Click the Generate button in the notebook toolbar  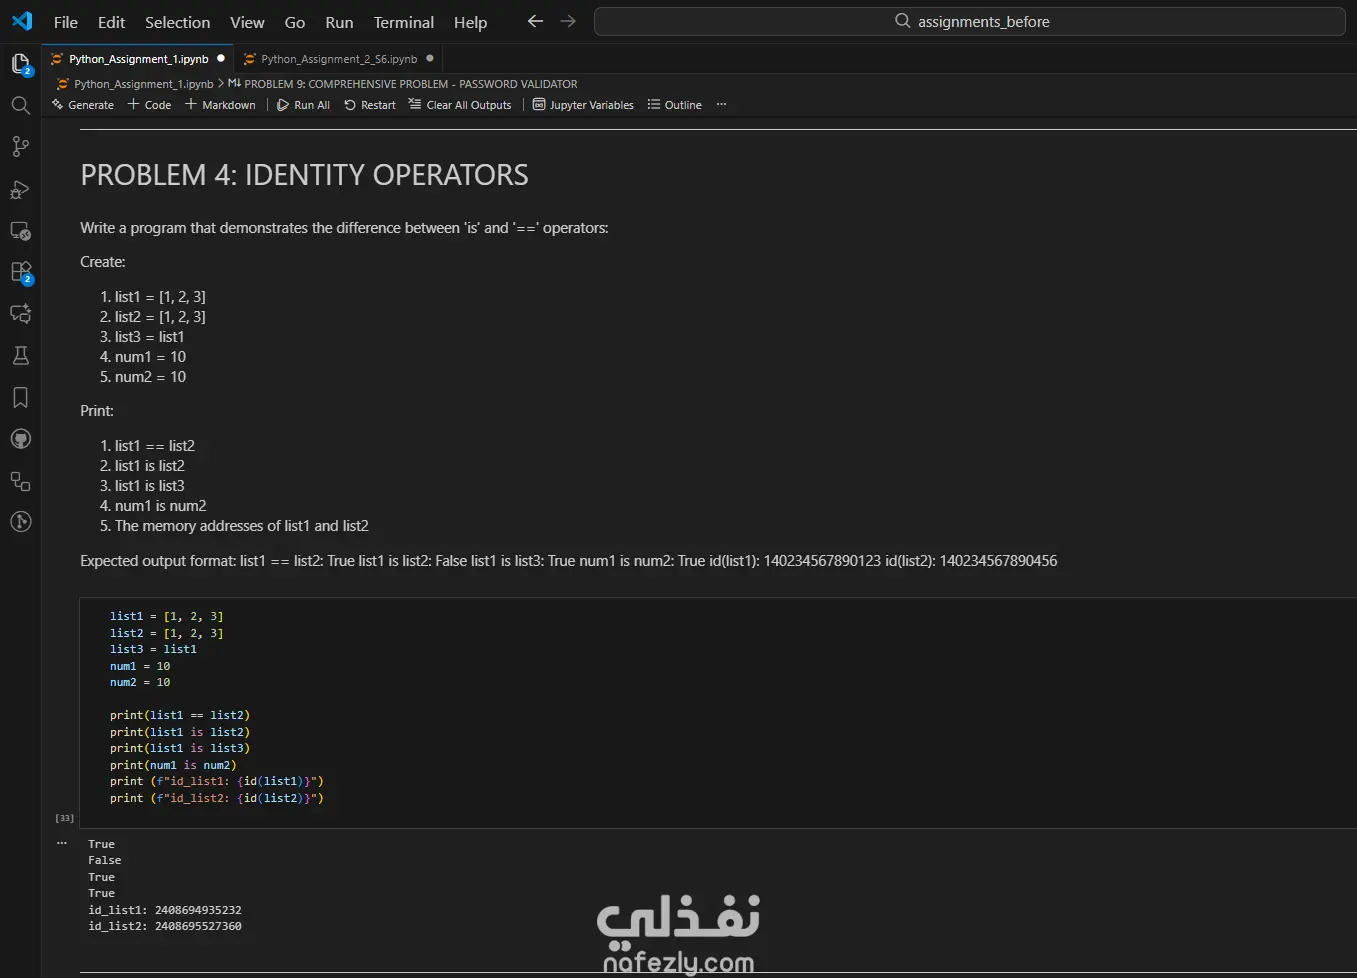[x=83, y=105]
